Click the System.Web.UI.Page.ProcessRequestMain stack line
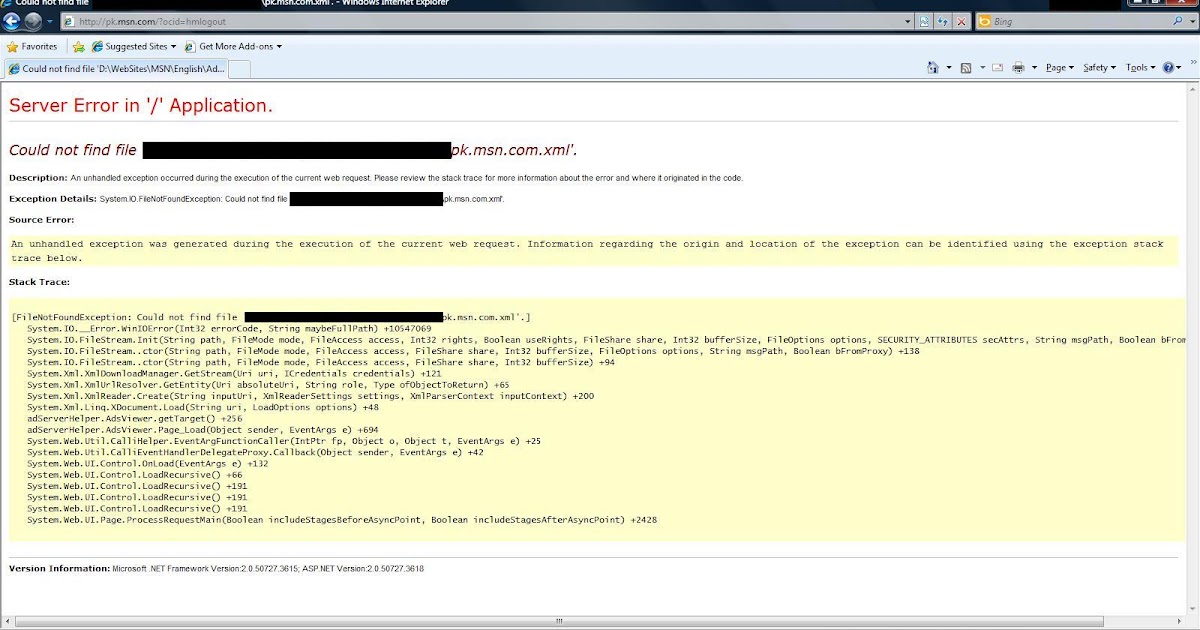1200x630 pixels. (342, 520)
